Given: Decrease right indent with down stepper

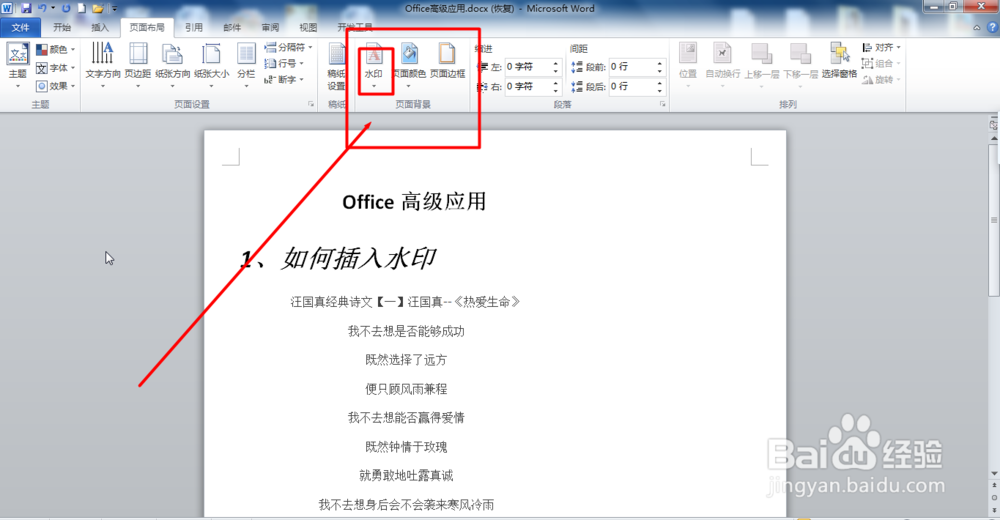Looking at the screenshot, I should tap(556, 90).
